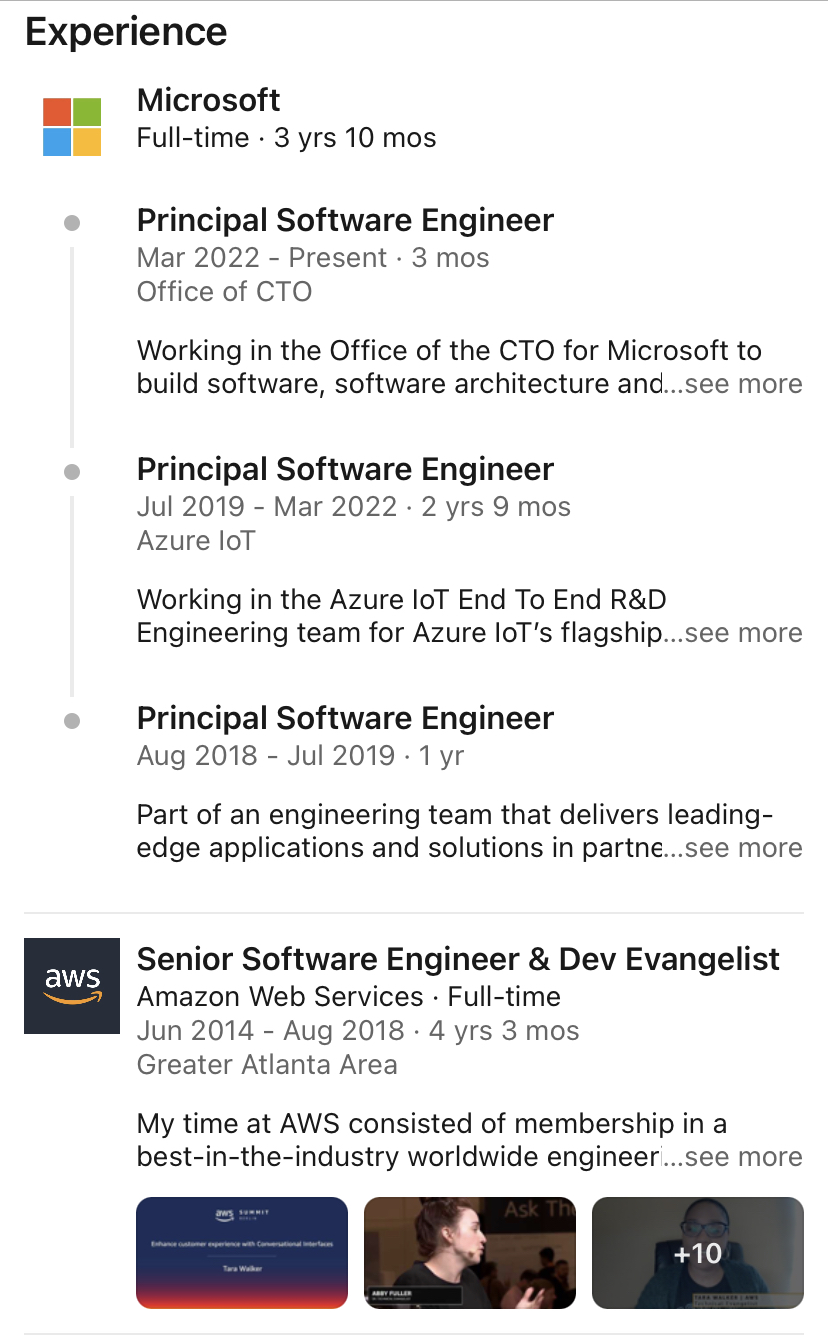828x1338 pixels.
Task: Select the Azure IoT Principal Software Engineer title
Action: point(345,469)
